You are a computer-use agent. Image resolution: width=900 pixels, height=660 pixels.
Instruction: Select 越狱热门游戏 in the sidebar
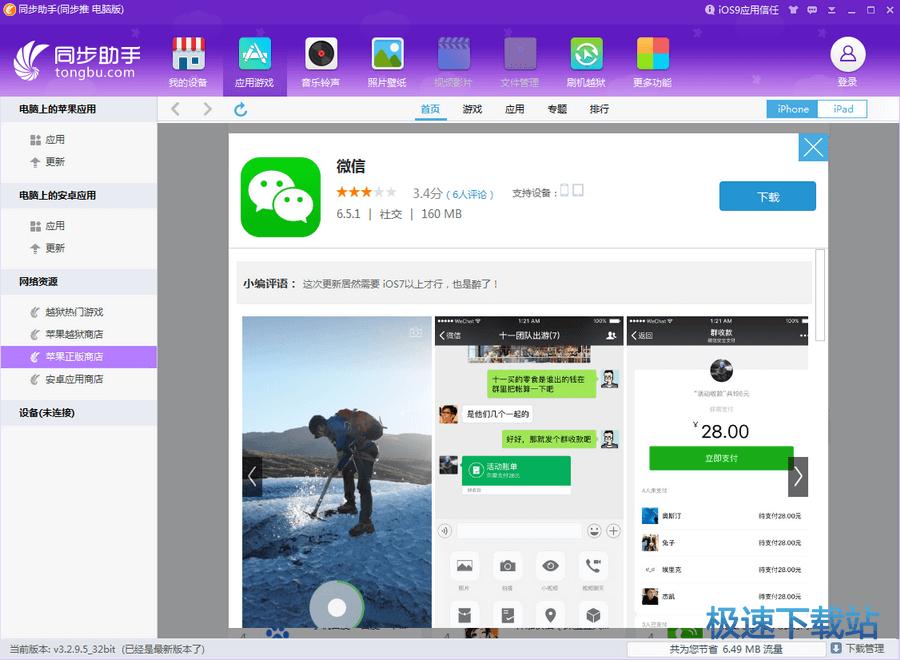74,312
